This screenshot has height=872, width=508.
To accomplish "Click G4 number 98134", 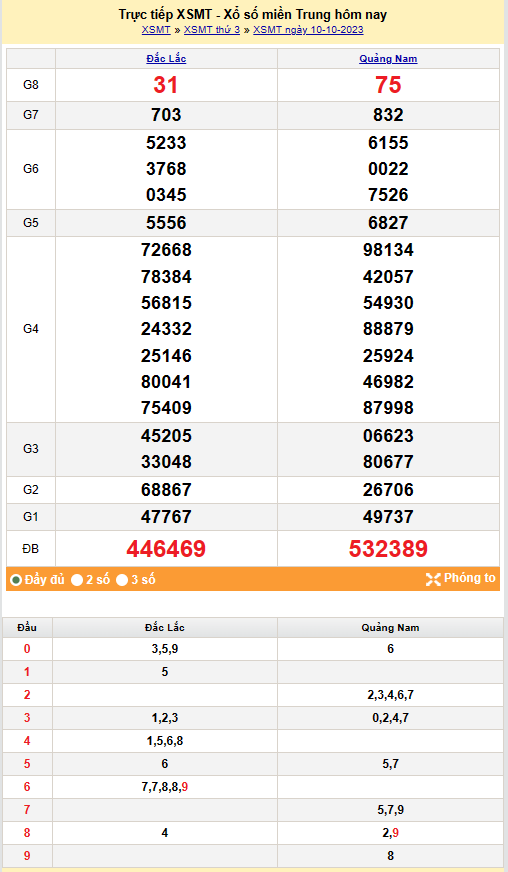I will (x=388, y=250).
